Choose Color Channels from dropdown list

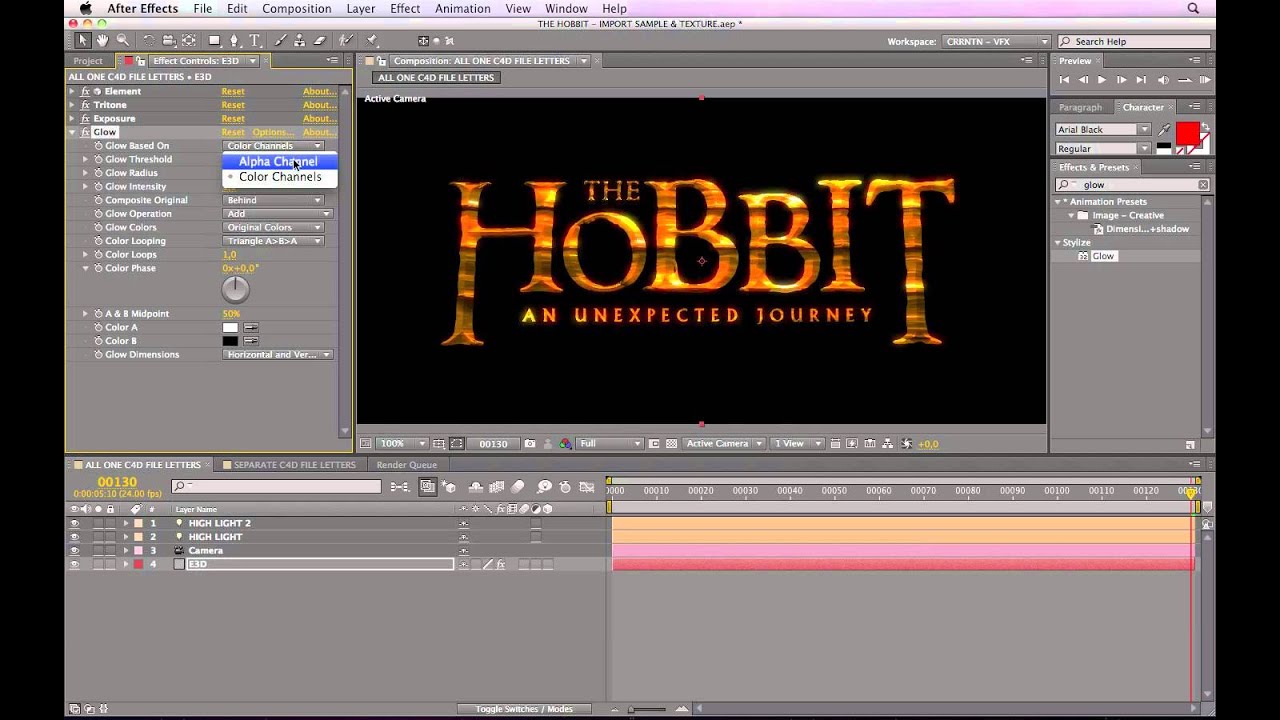[280, 177]
